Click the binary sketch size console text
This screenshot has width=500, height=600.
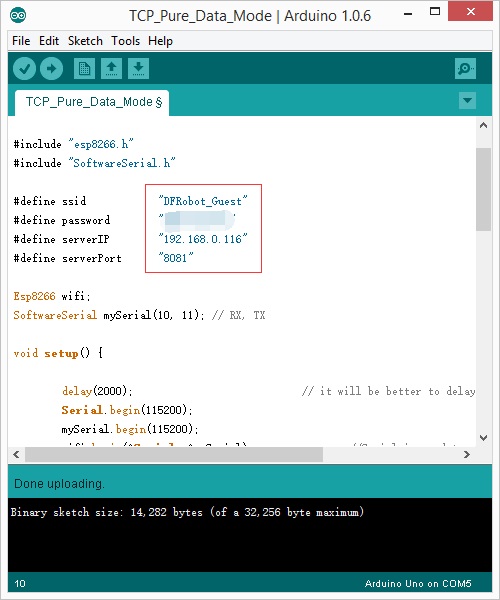(x=187, y=512)
